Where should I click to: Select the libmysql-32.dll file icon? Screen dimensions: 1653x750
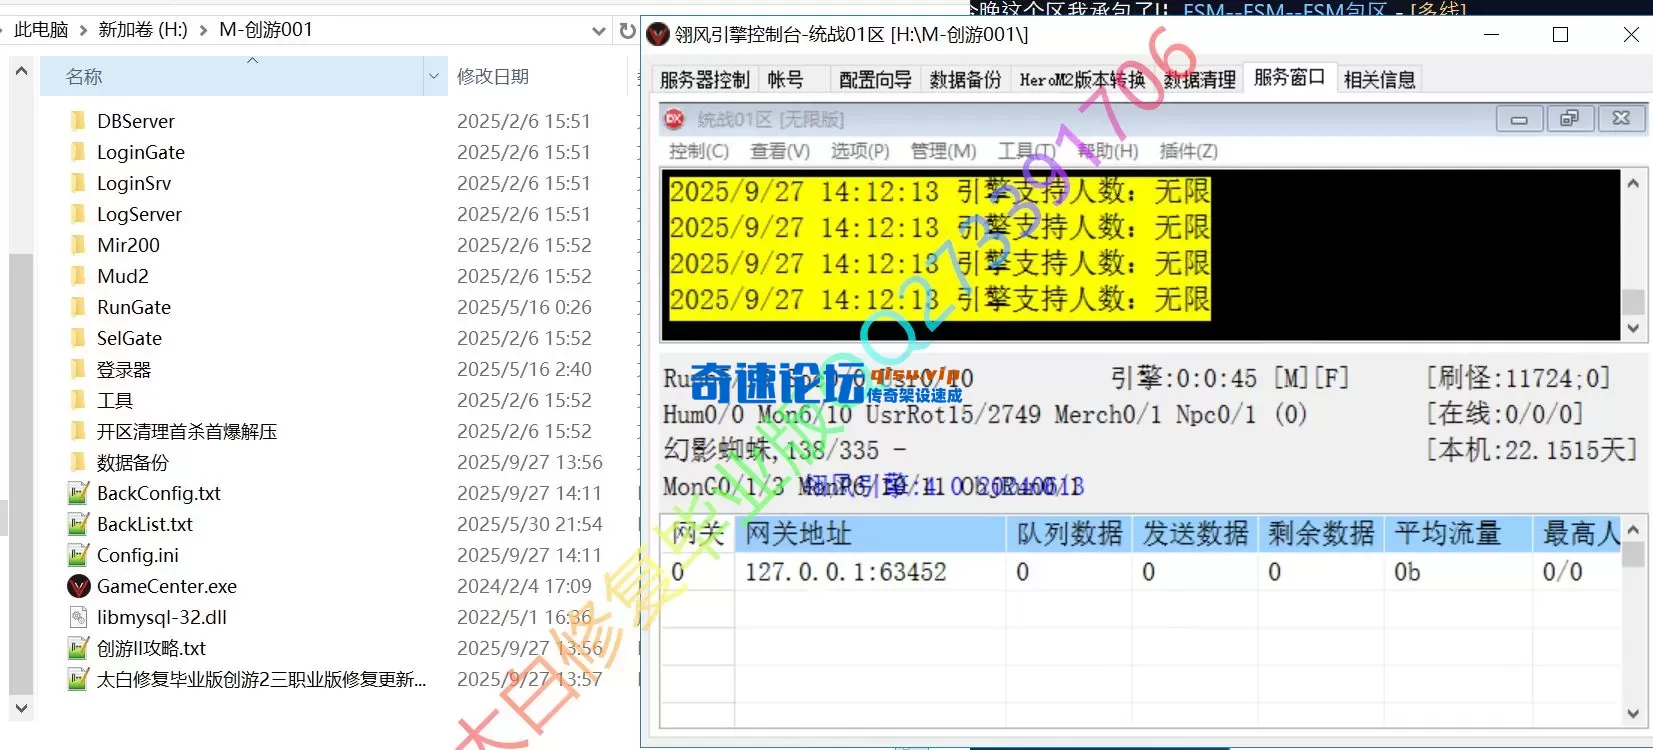coord(78,617)
